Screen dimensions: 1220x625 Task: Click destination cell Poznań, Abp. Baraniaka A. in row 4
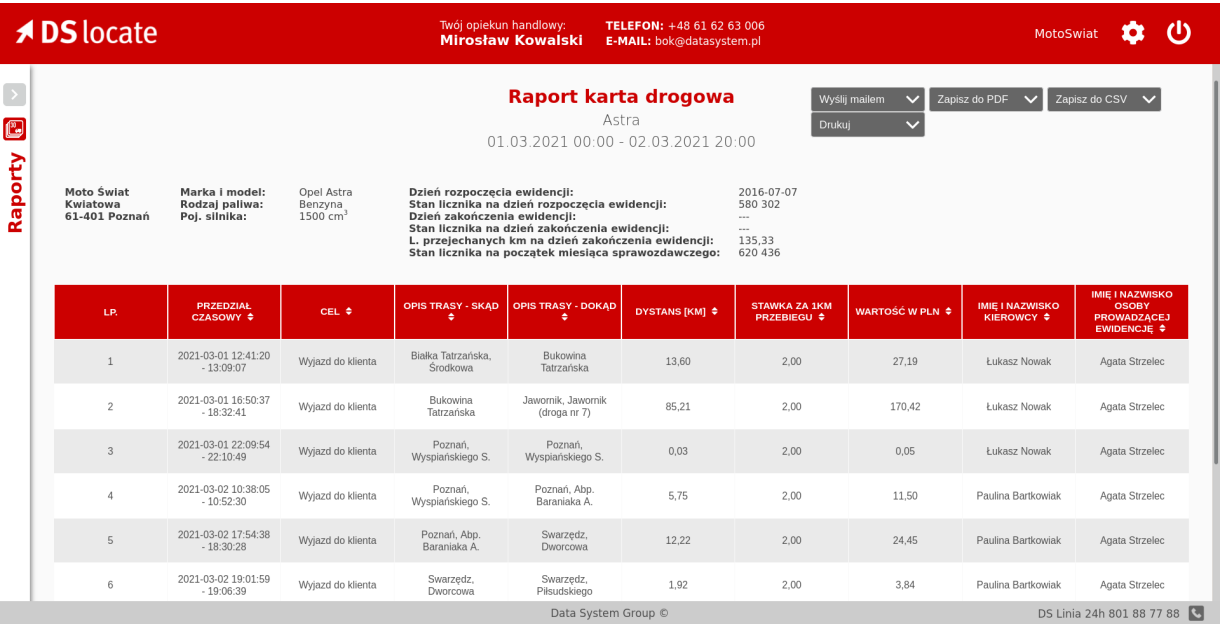pos(564,496)
